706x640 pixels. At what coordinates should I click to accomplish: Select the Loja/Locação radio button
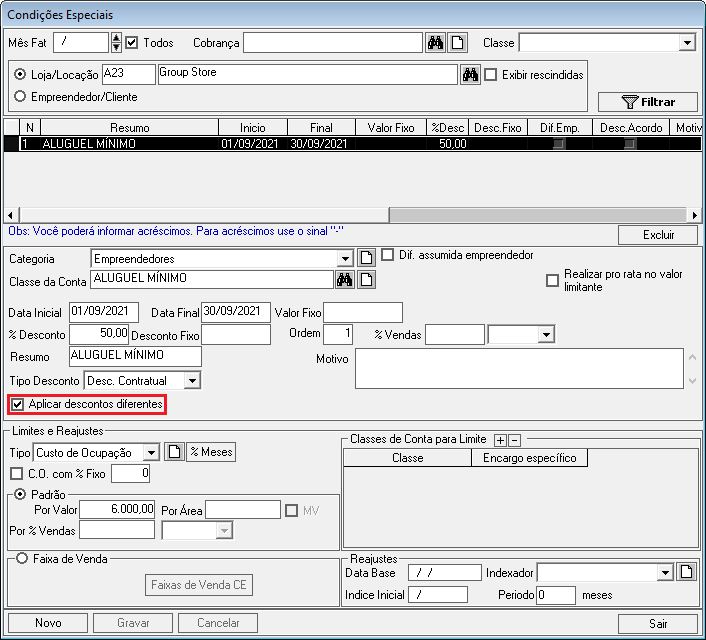click(x=20, y=74)
